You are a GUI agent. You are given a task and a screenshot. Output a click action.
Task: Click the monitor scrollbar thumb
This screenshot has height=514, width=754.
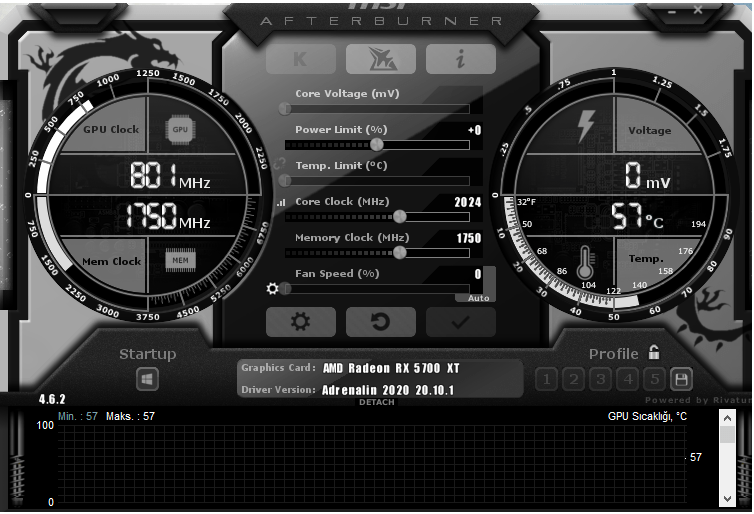coord(727,434)
